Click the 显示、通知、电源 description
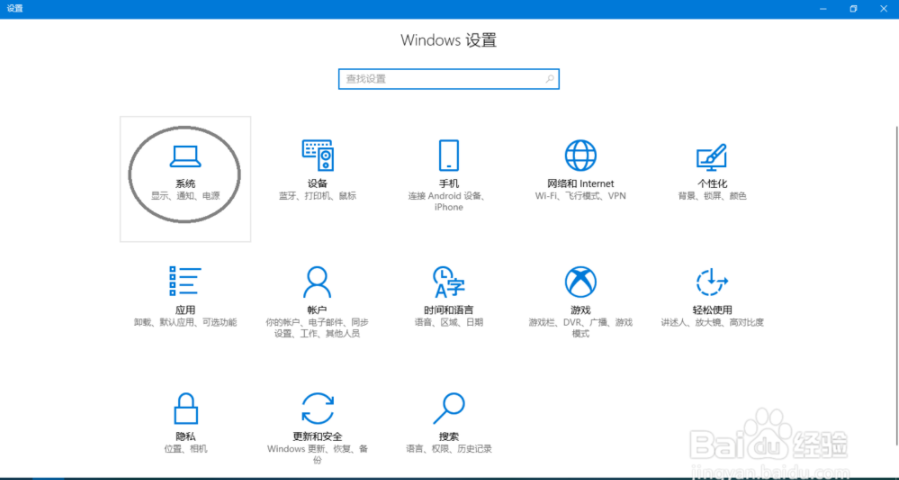This screenshot has height=480, width=899. 185,196
